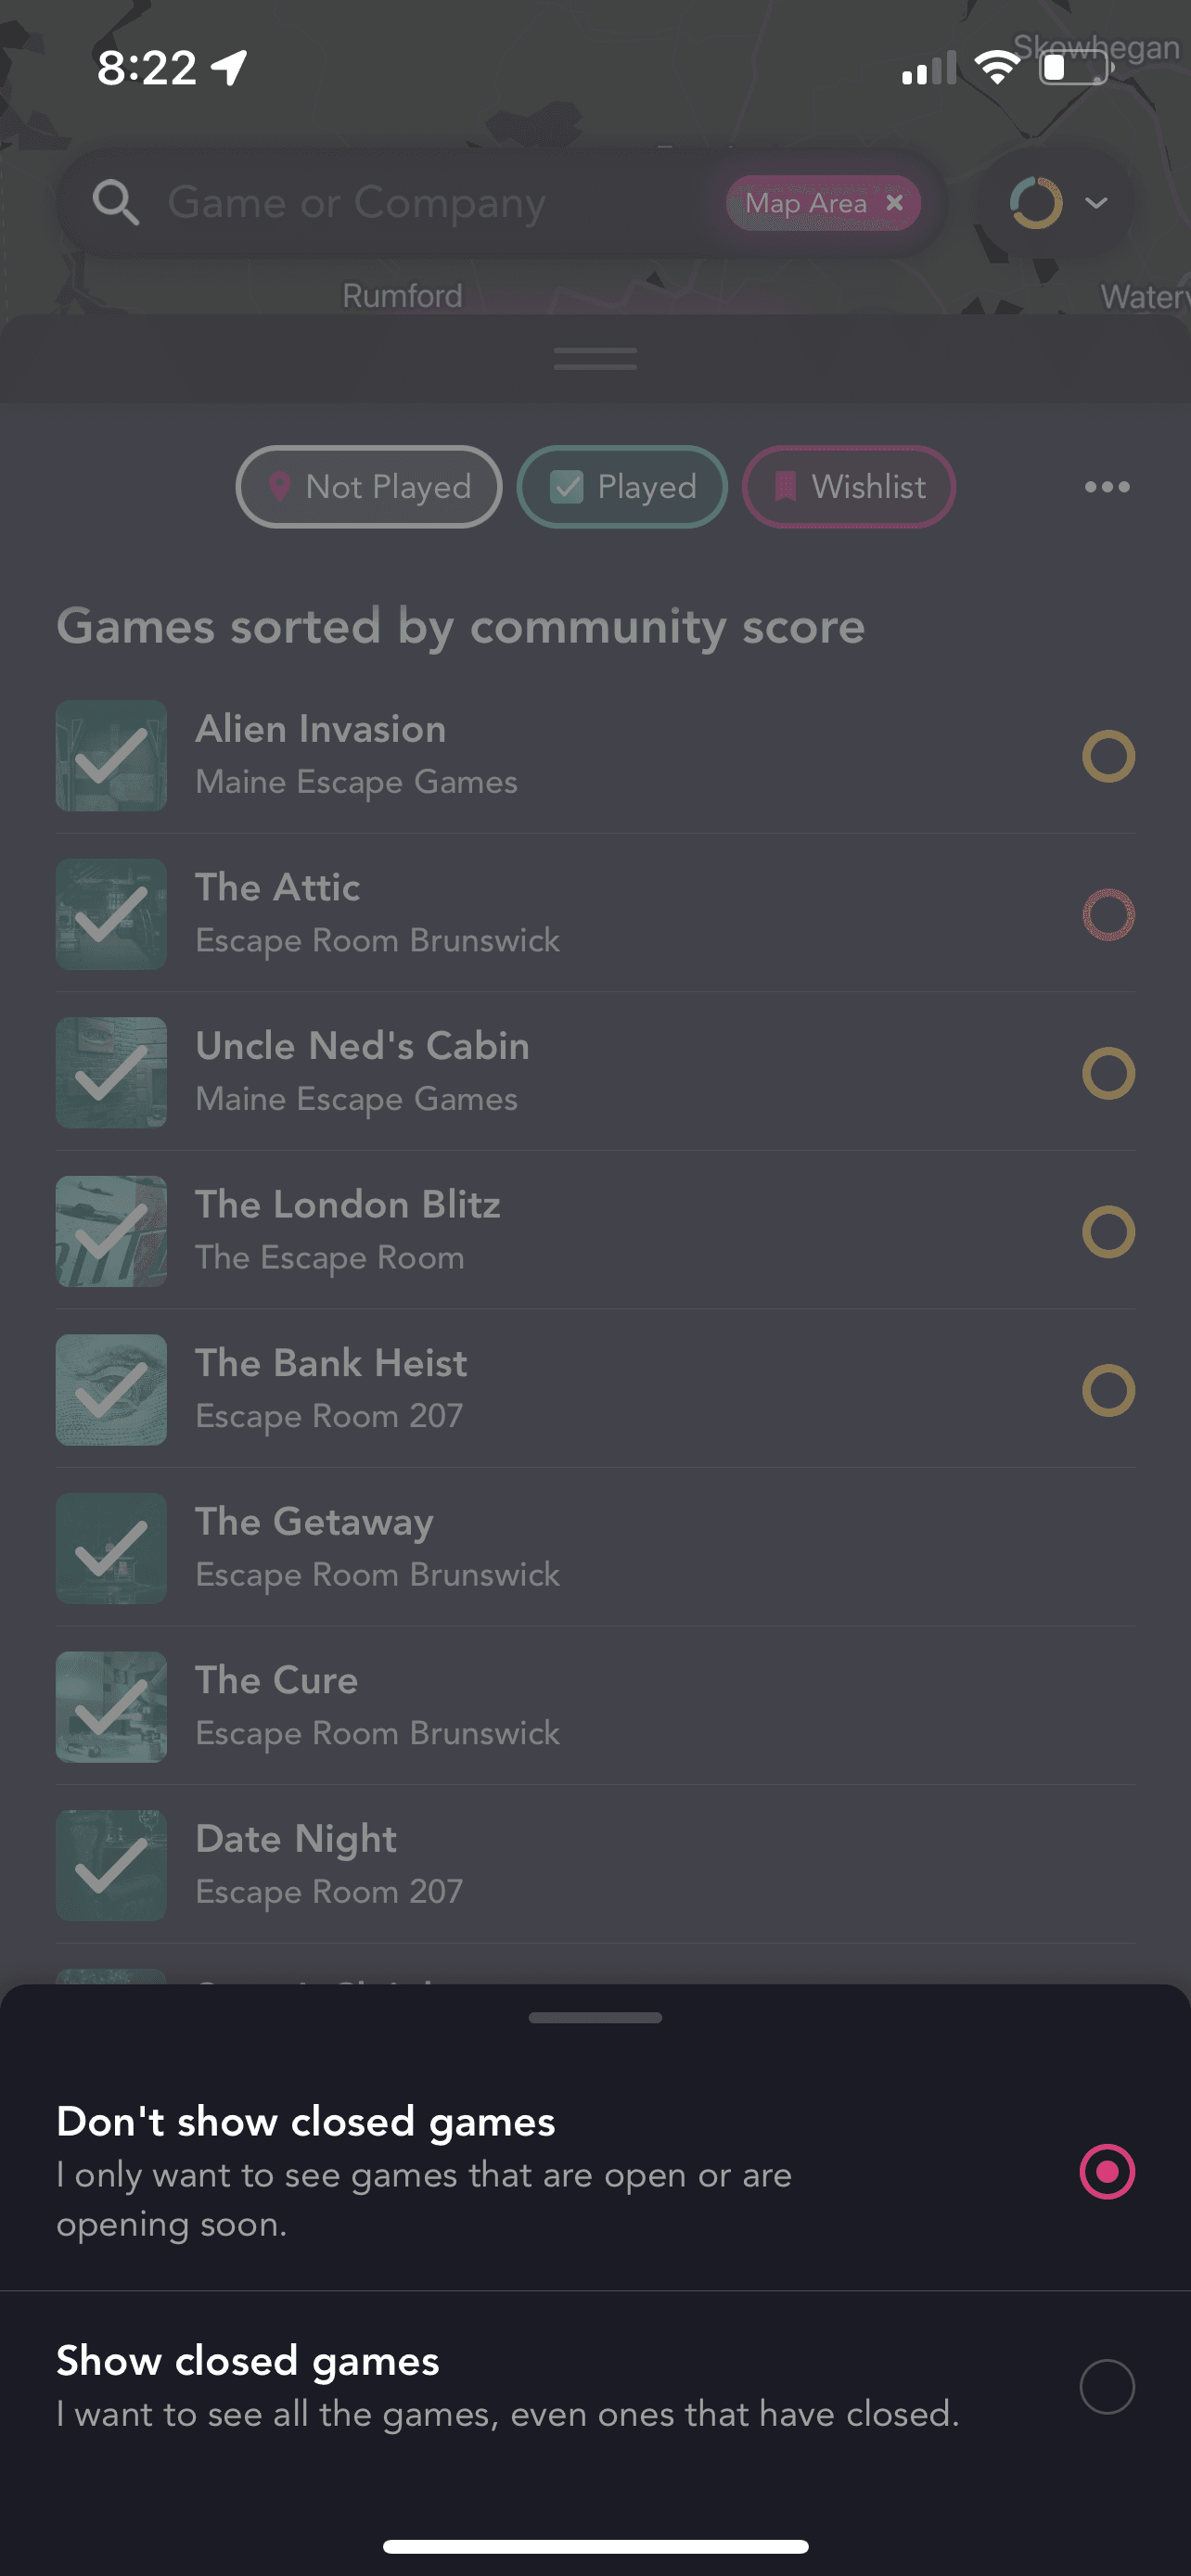The image size is (1191, 2576).
Task: Tap the bottom sheet drag handle
Action: (595, 2017)
